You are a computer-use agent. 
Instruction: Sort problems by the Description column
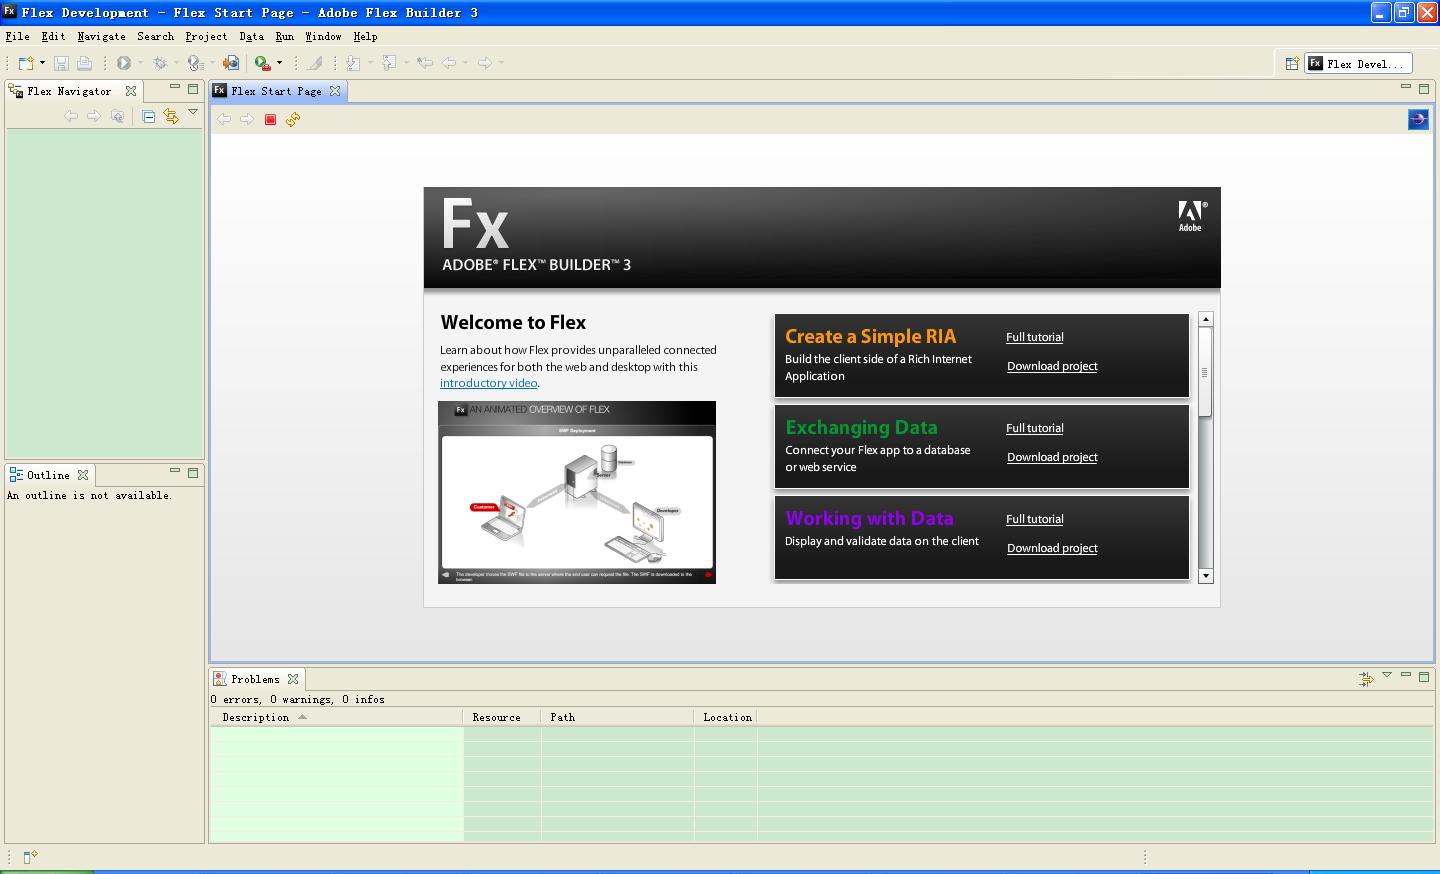tap(336, 717)
